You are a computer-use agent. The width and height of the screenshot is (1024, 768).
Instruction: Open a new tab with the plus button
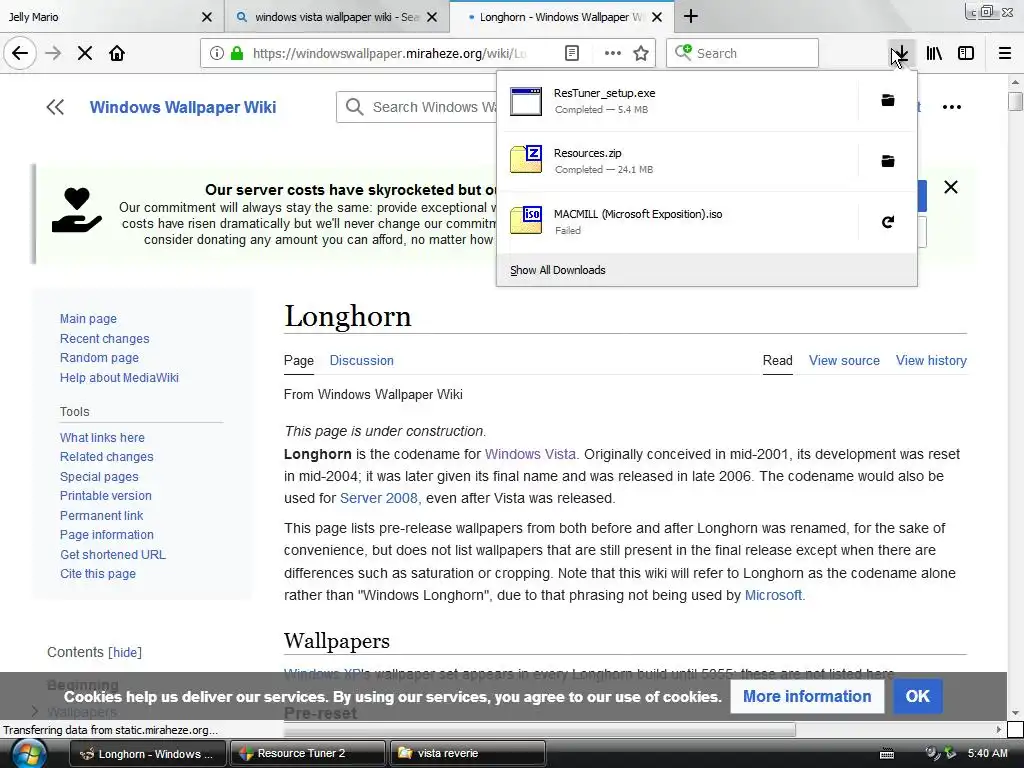tap(690, 16)
